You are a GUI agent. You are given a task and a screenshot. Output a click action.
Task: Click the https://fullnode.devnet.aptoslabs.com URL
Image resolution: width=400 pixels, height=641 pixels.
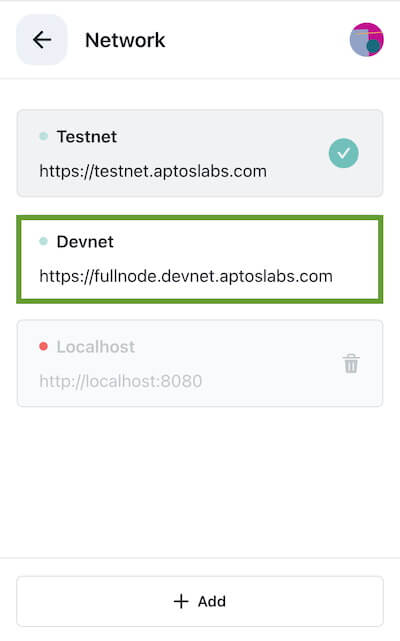pyautogui.click(x=186, y=276)
